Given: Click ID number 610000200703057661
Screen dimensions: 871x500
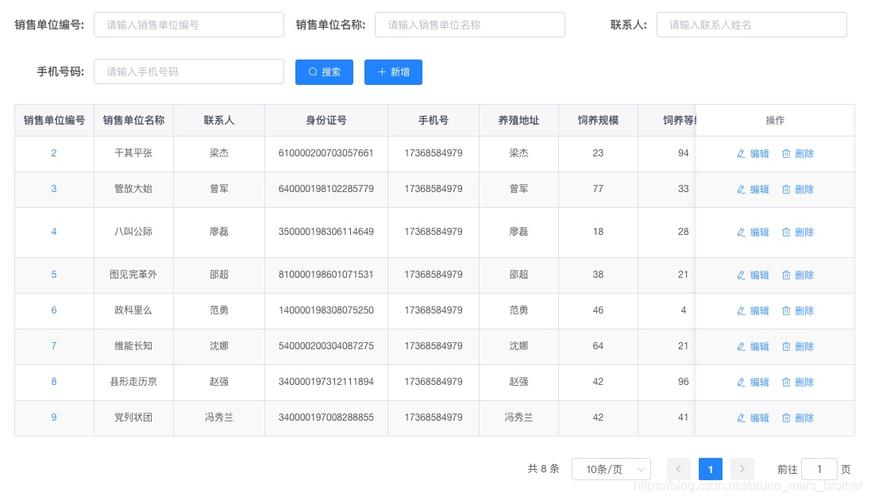Looking at the screenshot, I should tap(326, 153).
